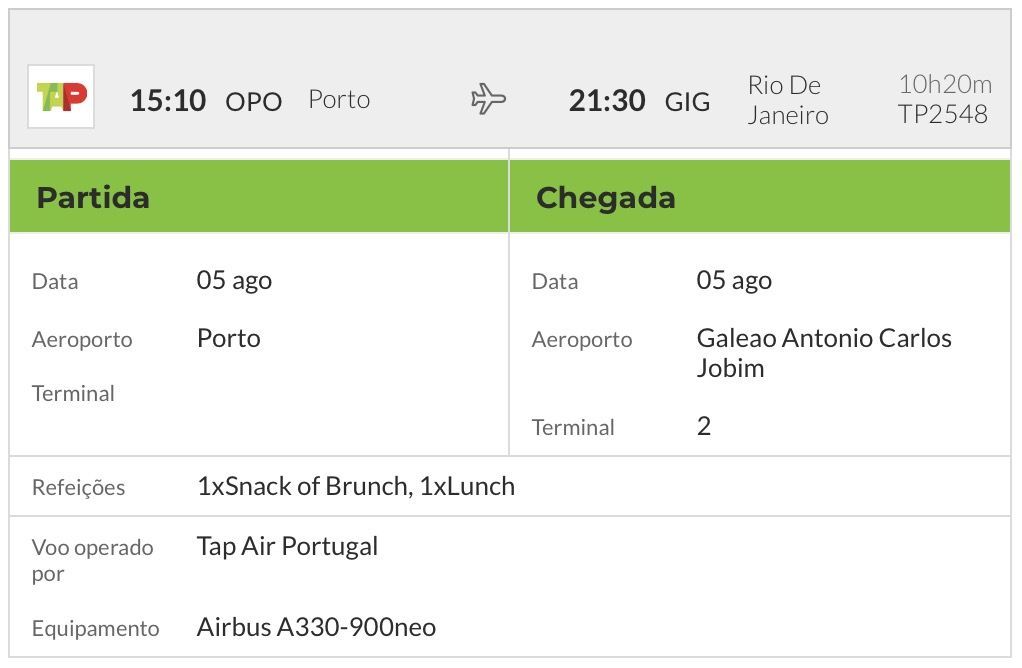Image resolution: width=1022 pixels, height=668 pixels.
Task: Click the airplane icon between cities
Action: point(488,99)
